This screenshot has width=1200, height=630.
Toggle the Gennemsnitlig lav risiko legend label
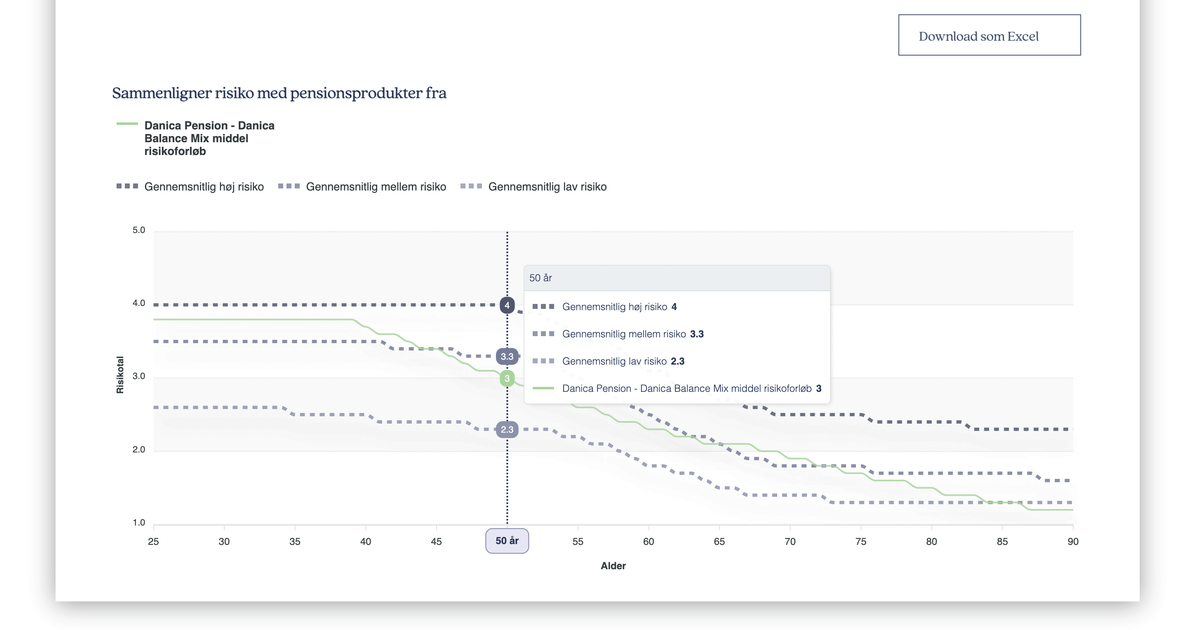[547, 187]
